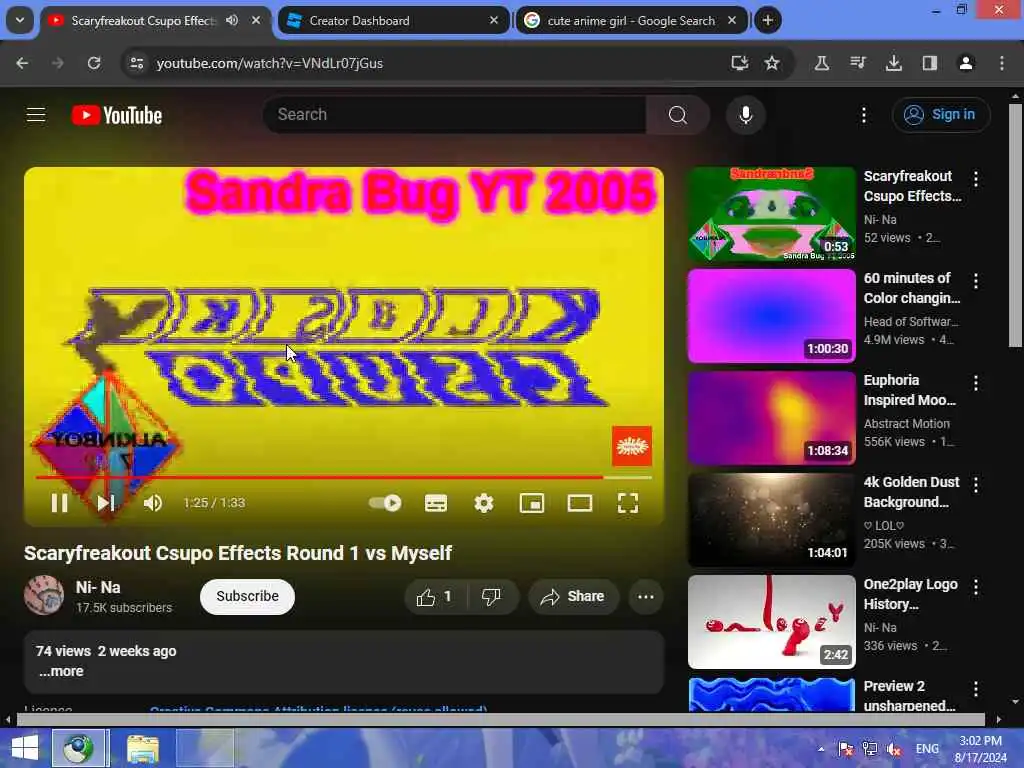Expand description with ...more
The width and height of the screenshot is (1024, 768).
pos(61,671)
